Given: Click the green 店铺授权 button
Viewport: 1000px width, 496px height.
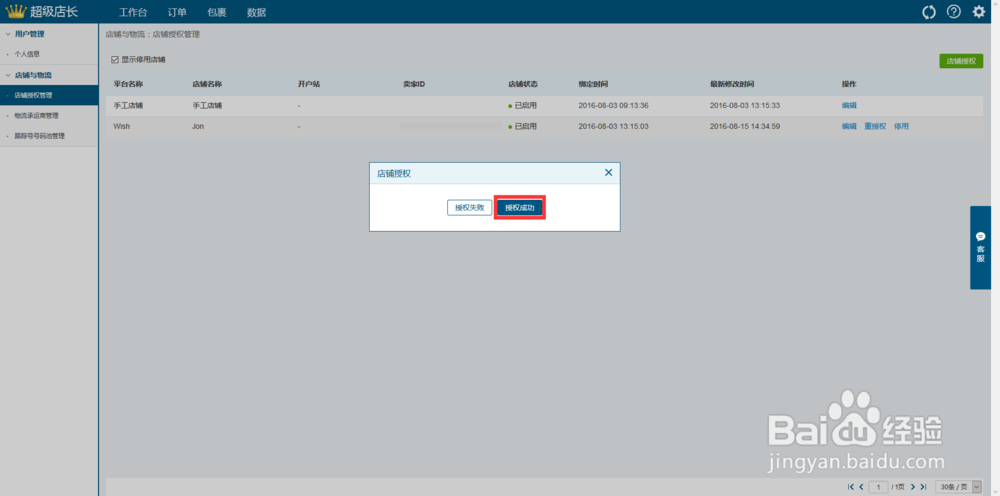Looking at the screenshot, I should point(960,61).
